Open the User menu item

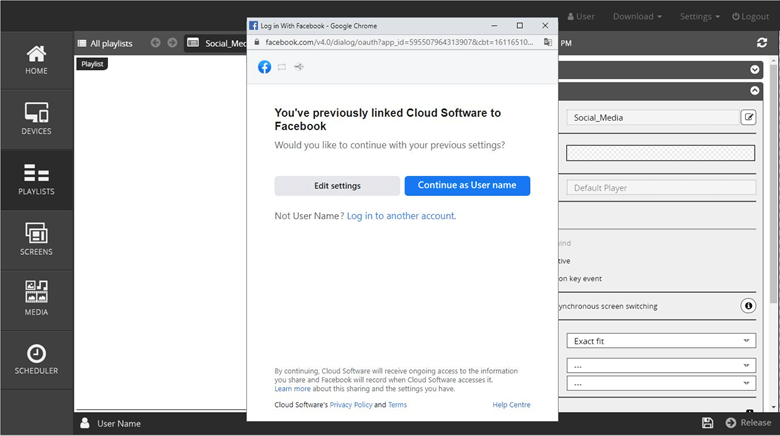(x=581, y=16)
